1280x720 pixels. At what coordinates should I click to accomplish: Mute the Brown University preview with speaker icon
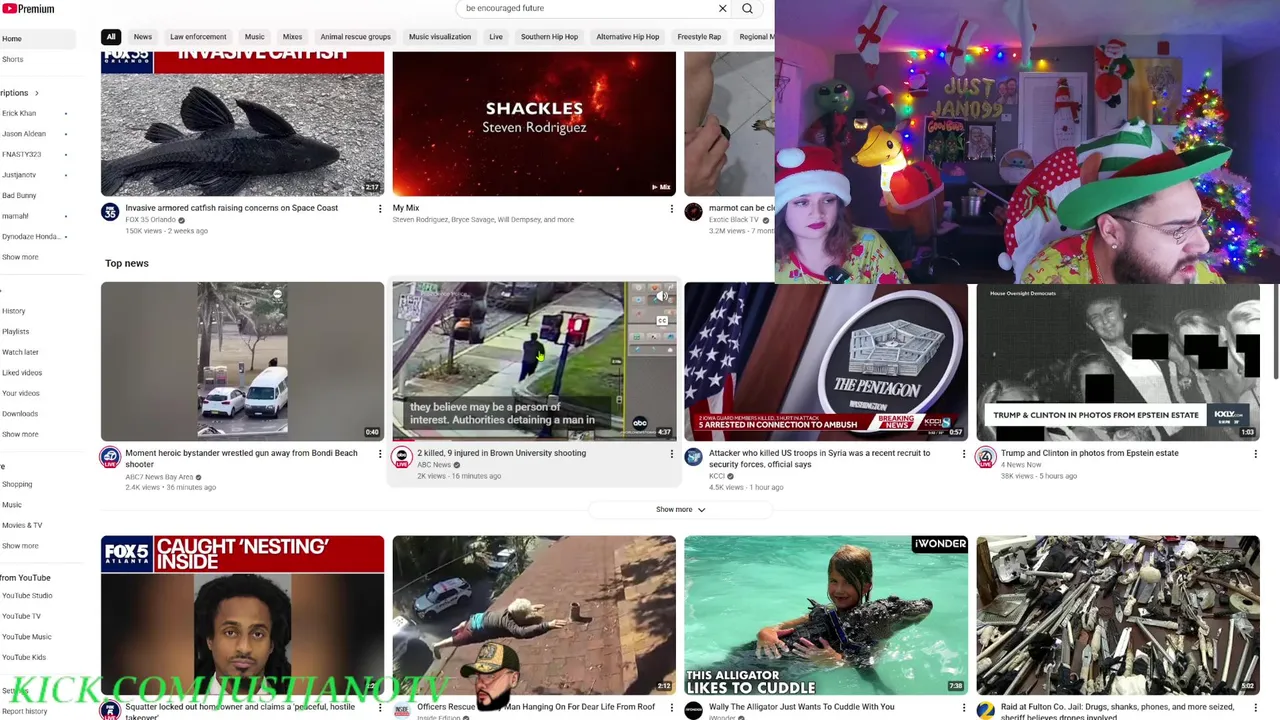pos(662,297)
